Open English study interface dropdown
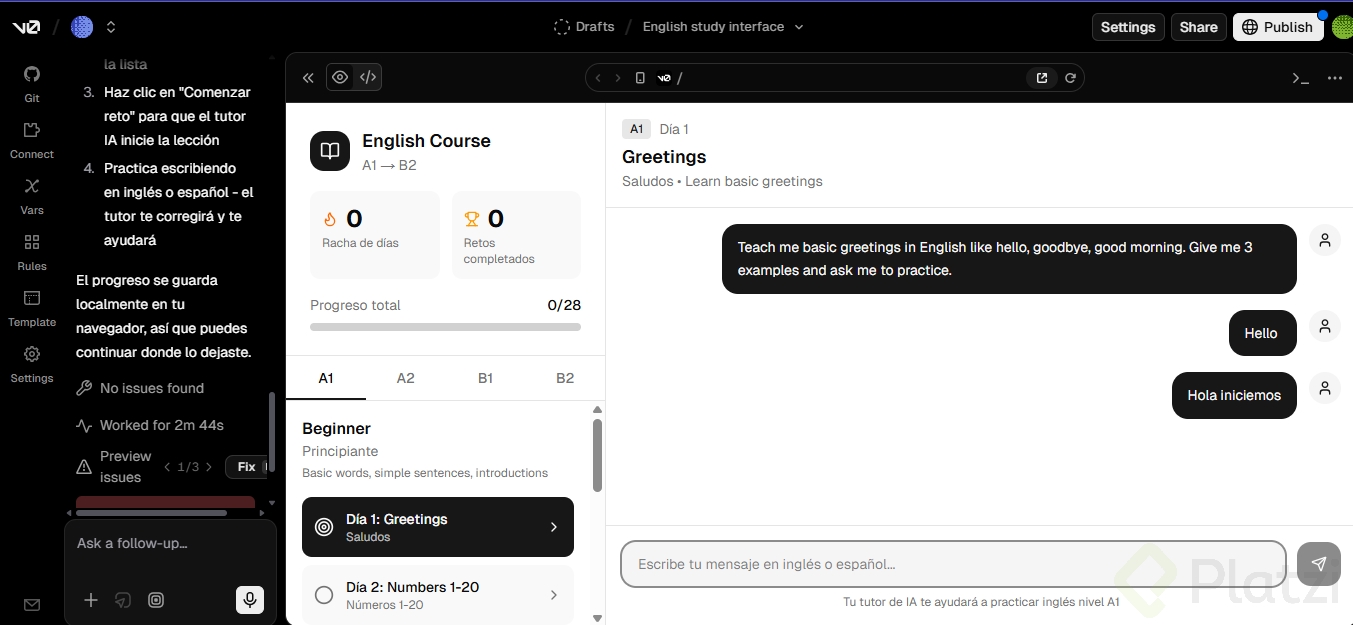The height and width of the screenshot is (625, 1353). click(x=723, y=27)
